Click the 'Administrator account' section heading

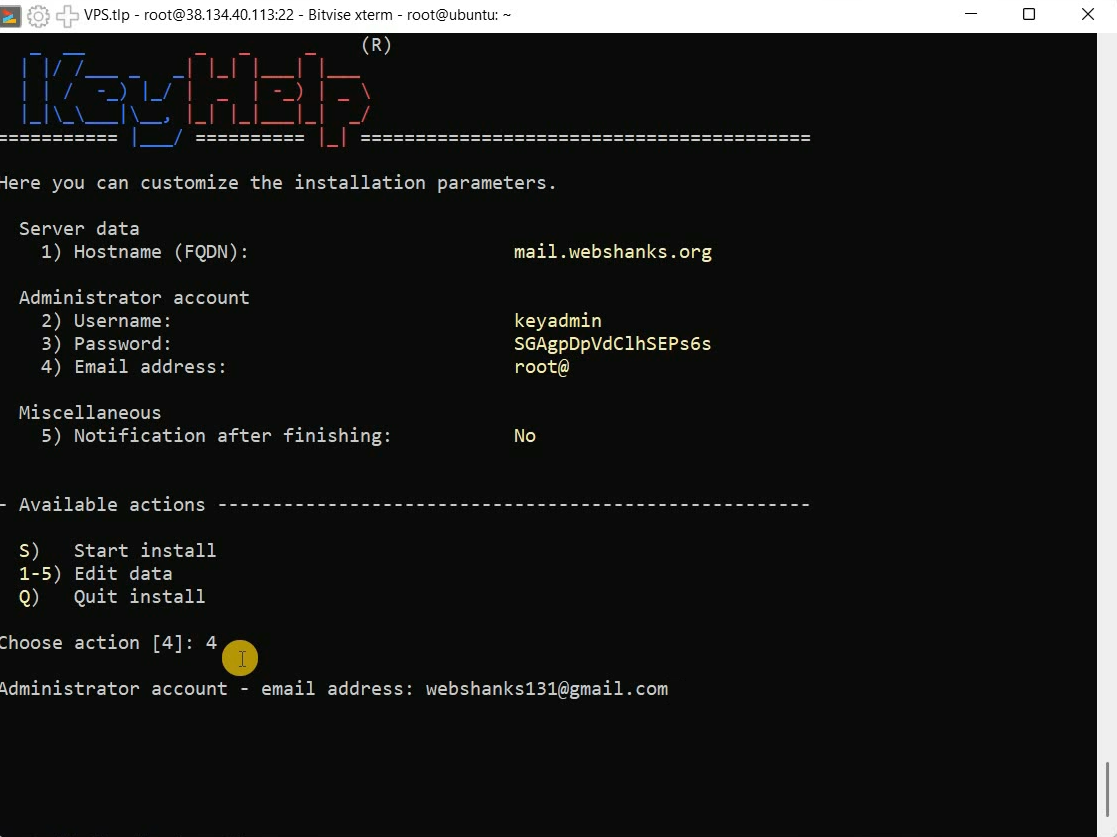134,298
